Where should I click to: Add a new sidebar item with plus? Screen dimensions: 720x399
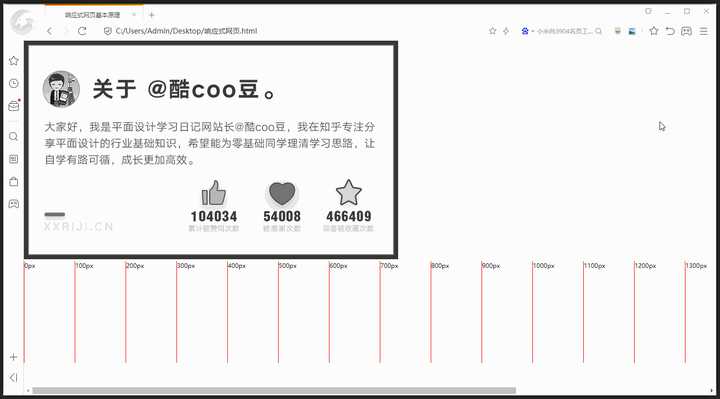click(13, 357)
